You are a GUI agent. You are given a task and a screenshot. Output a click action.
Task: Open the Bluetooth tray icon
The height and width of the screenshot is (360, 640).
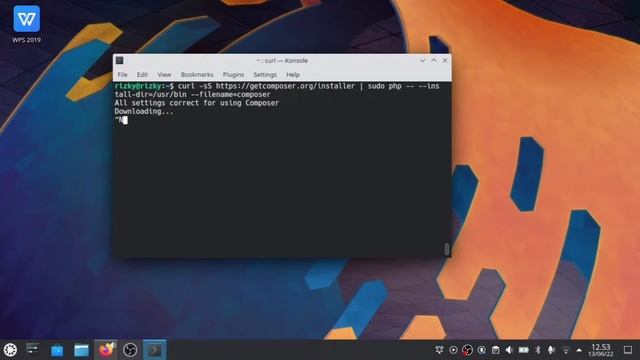(538, 350)
